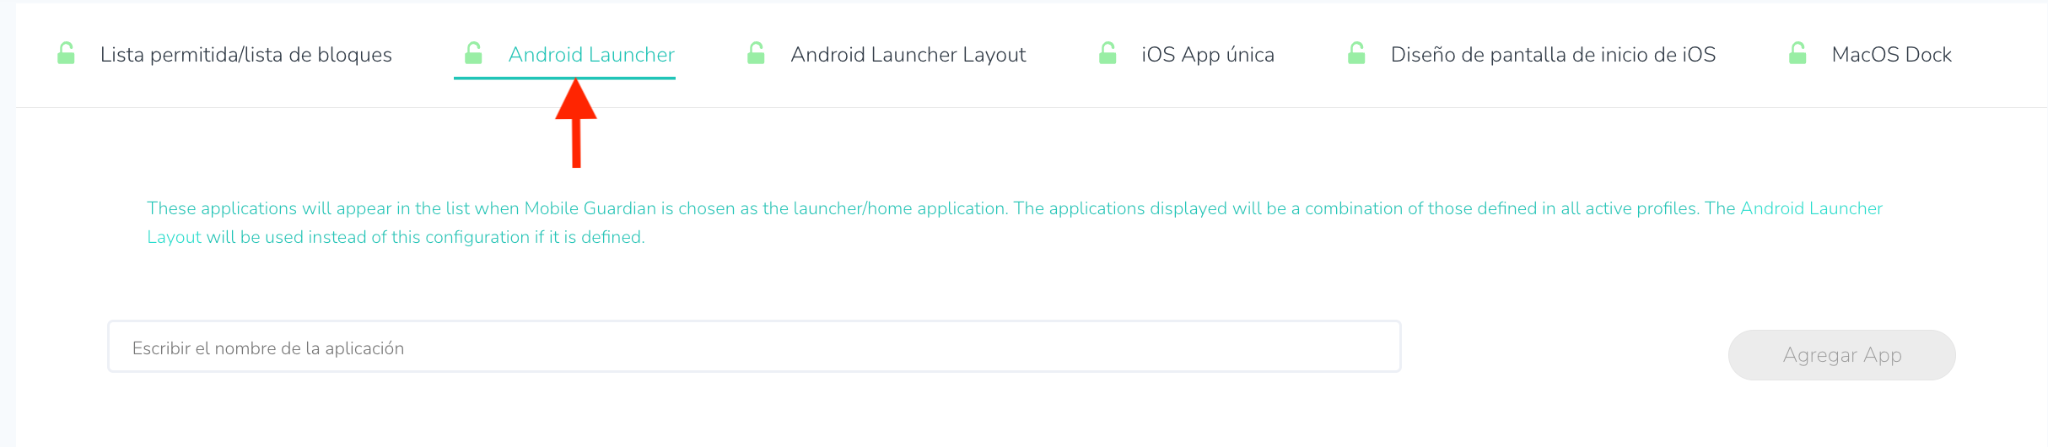Switch to the MacOS Dock tab
The width and height of the screenshot is (2048, 447).
pyautogui.click(x=1891, y=55)
